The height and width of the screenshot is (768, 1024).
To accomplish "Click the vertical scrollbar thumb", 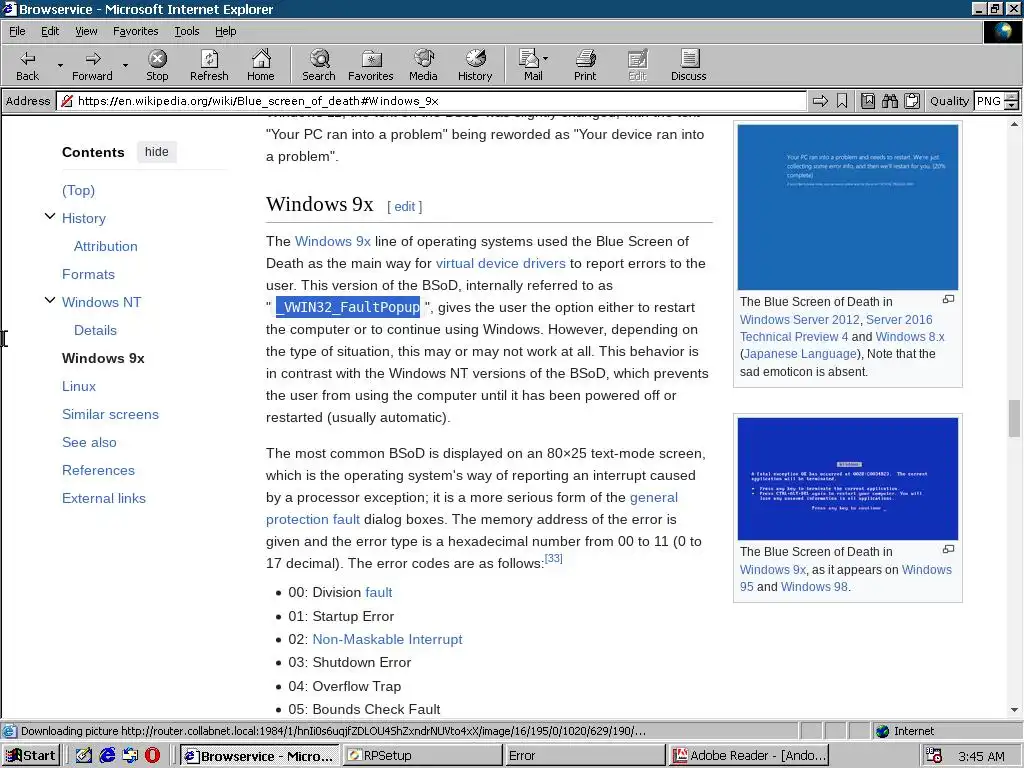I will coord(1014,418).
